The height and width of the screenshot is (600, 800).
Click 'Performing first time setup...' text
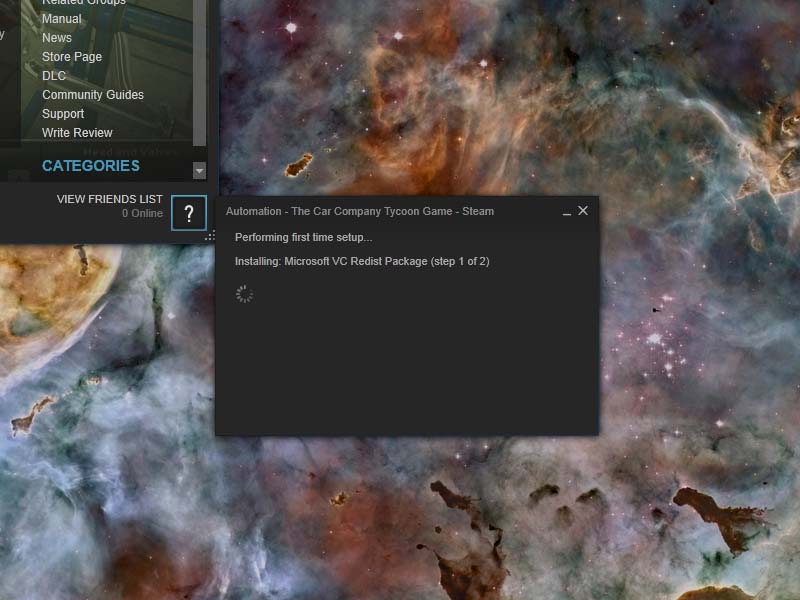(304, 237)
